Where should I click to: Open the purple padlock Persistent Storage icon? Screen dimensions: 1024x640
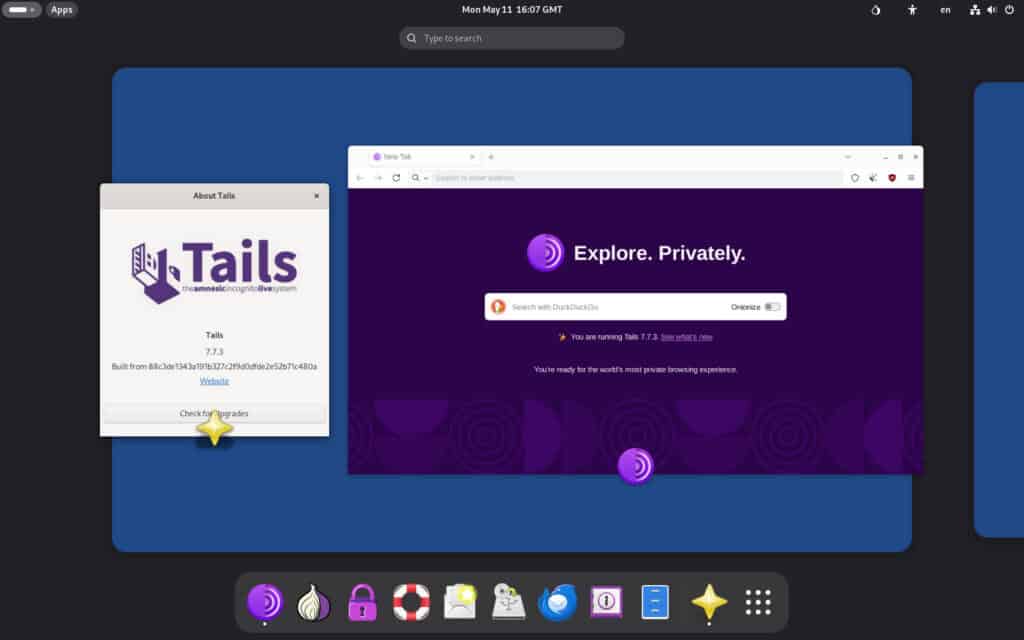coord(362,601)
